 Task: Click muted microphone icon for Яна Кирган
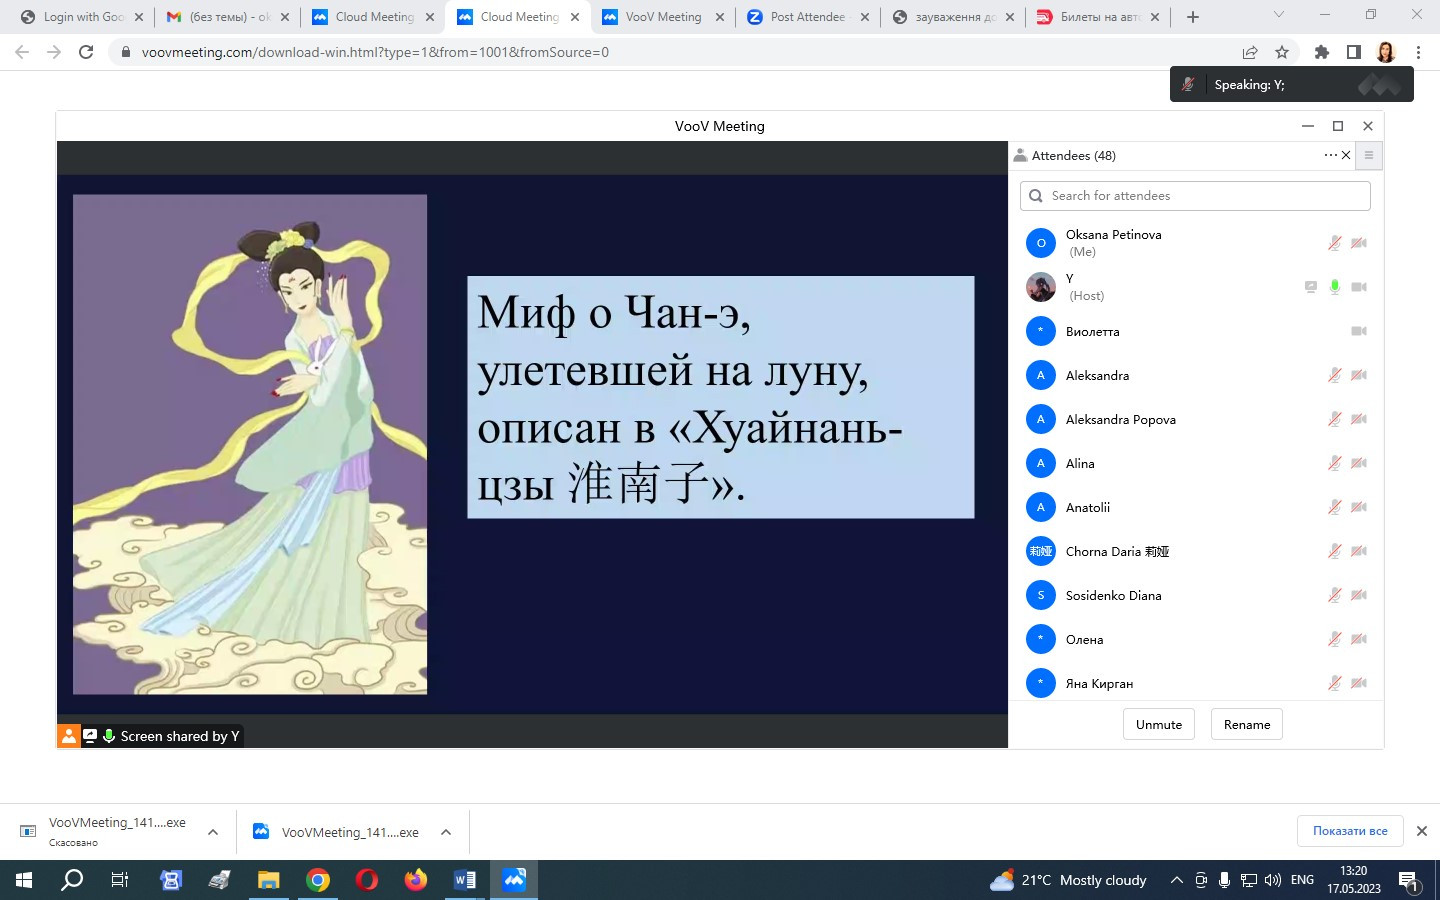click(x=1334, y=683)
